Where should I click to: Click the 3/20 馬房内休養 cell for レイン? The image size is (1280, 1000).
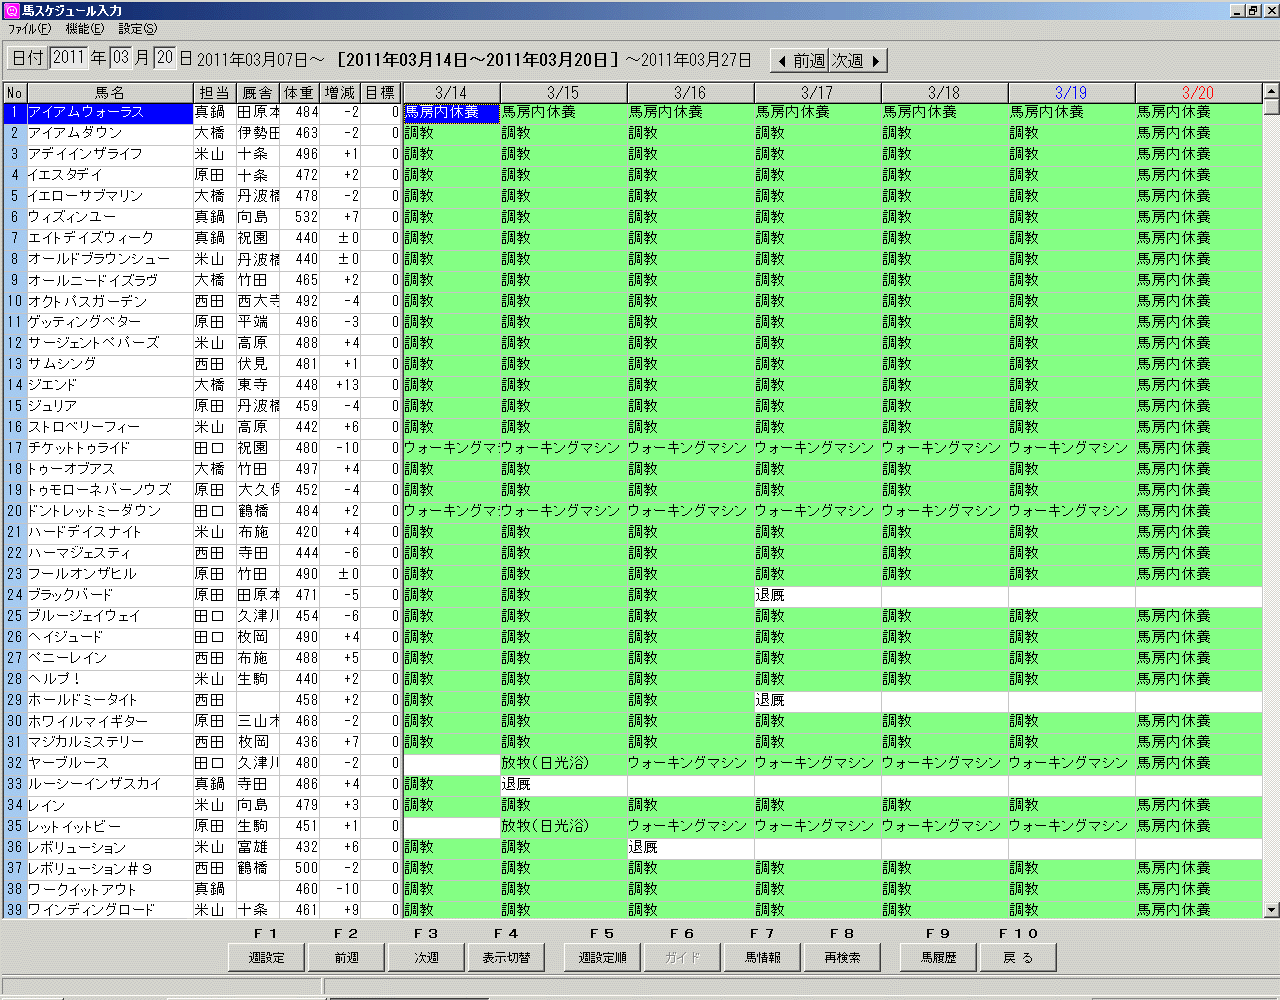1198,805
